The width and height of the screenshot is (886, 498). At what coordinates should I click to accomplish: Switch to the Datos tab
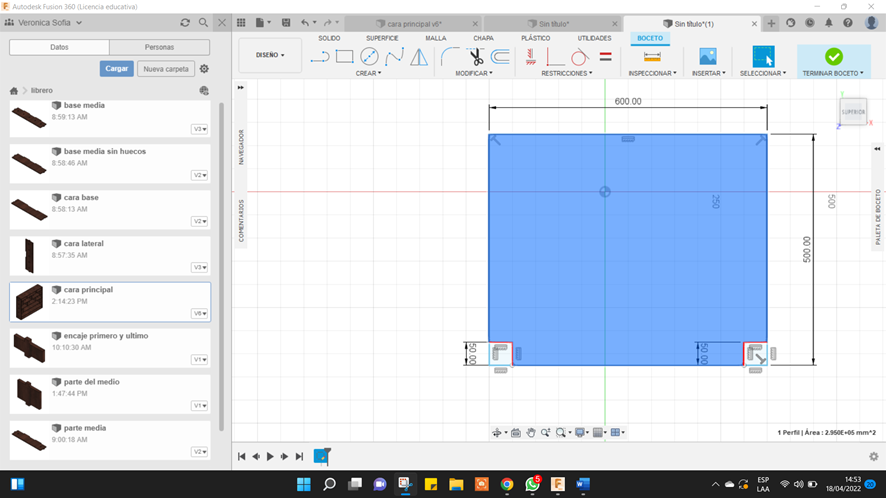(x=59, y=47)
